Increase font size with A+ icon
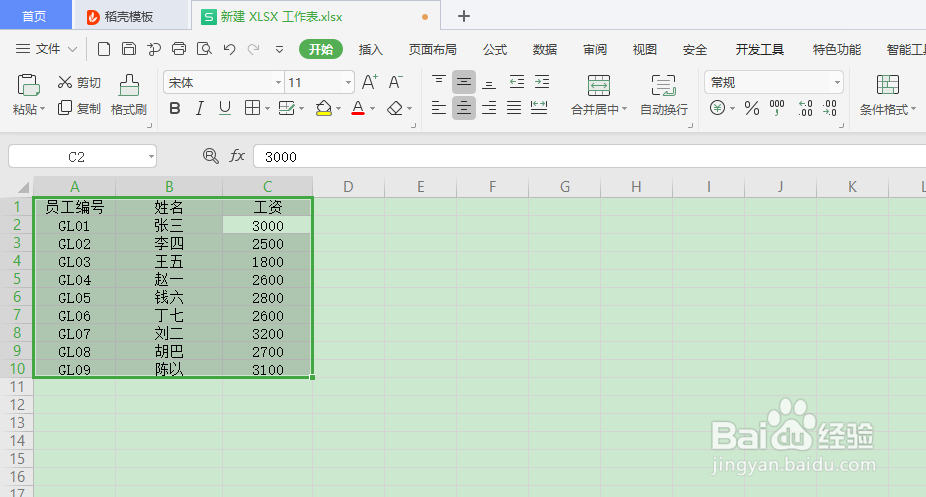Screen dimensions: 926x497 tap(370, 82)
